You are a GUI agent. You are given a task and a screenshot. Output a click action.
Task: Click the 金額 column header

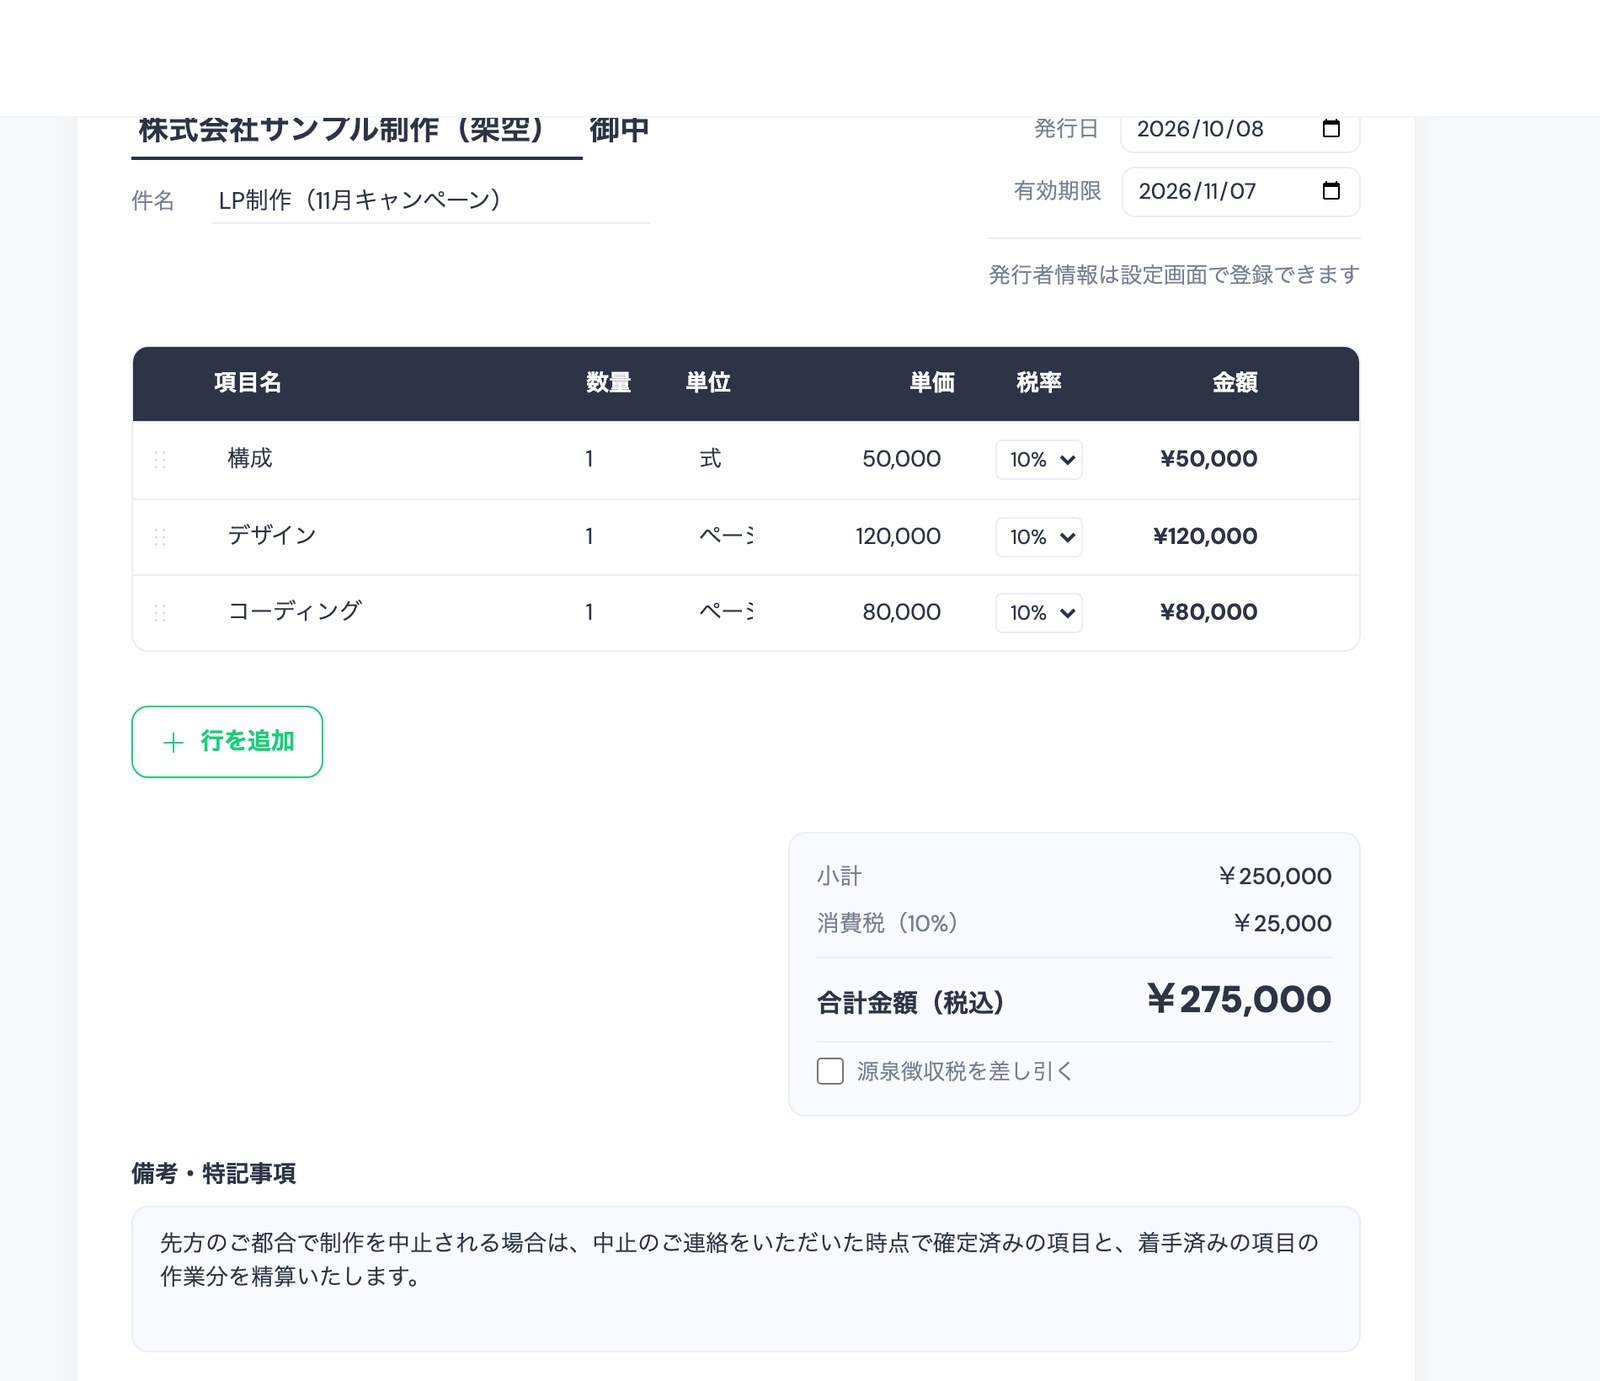point(1235,383)
